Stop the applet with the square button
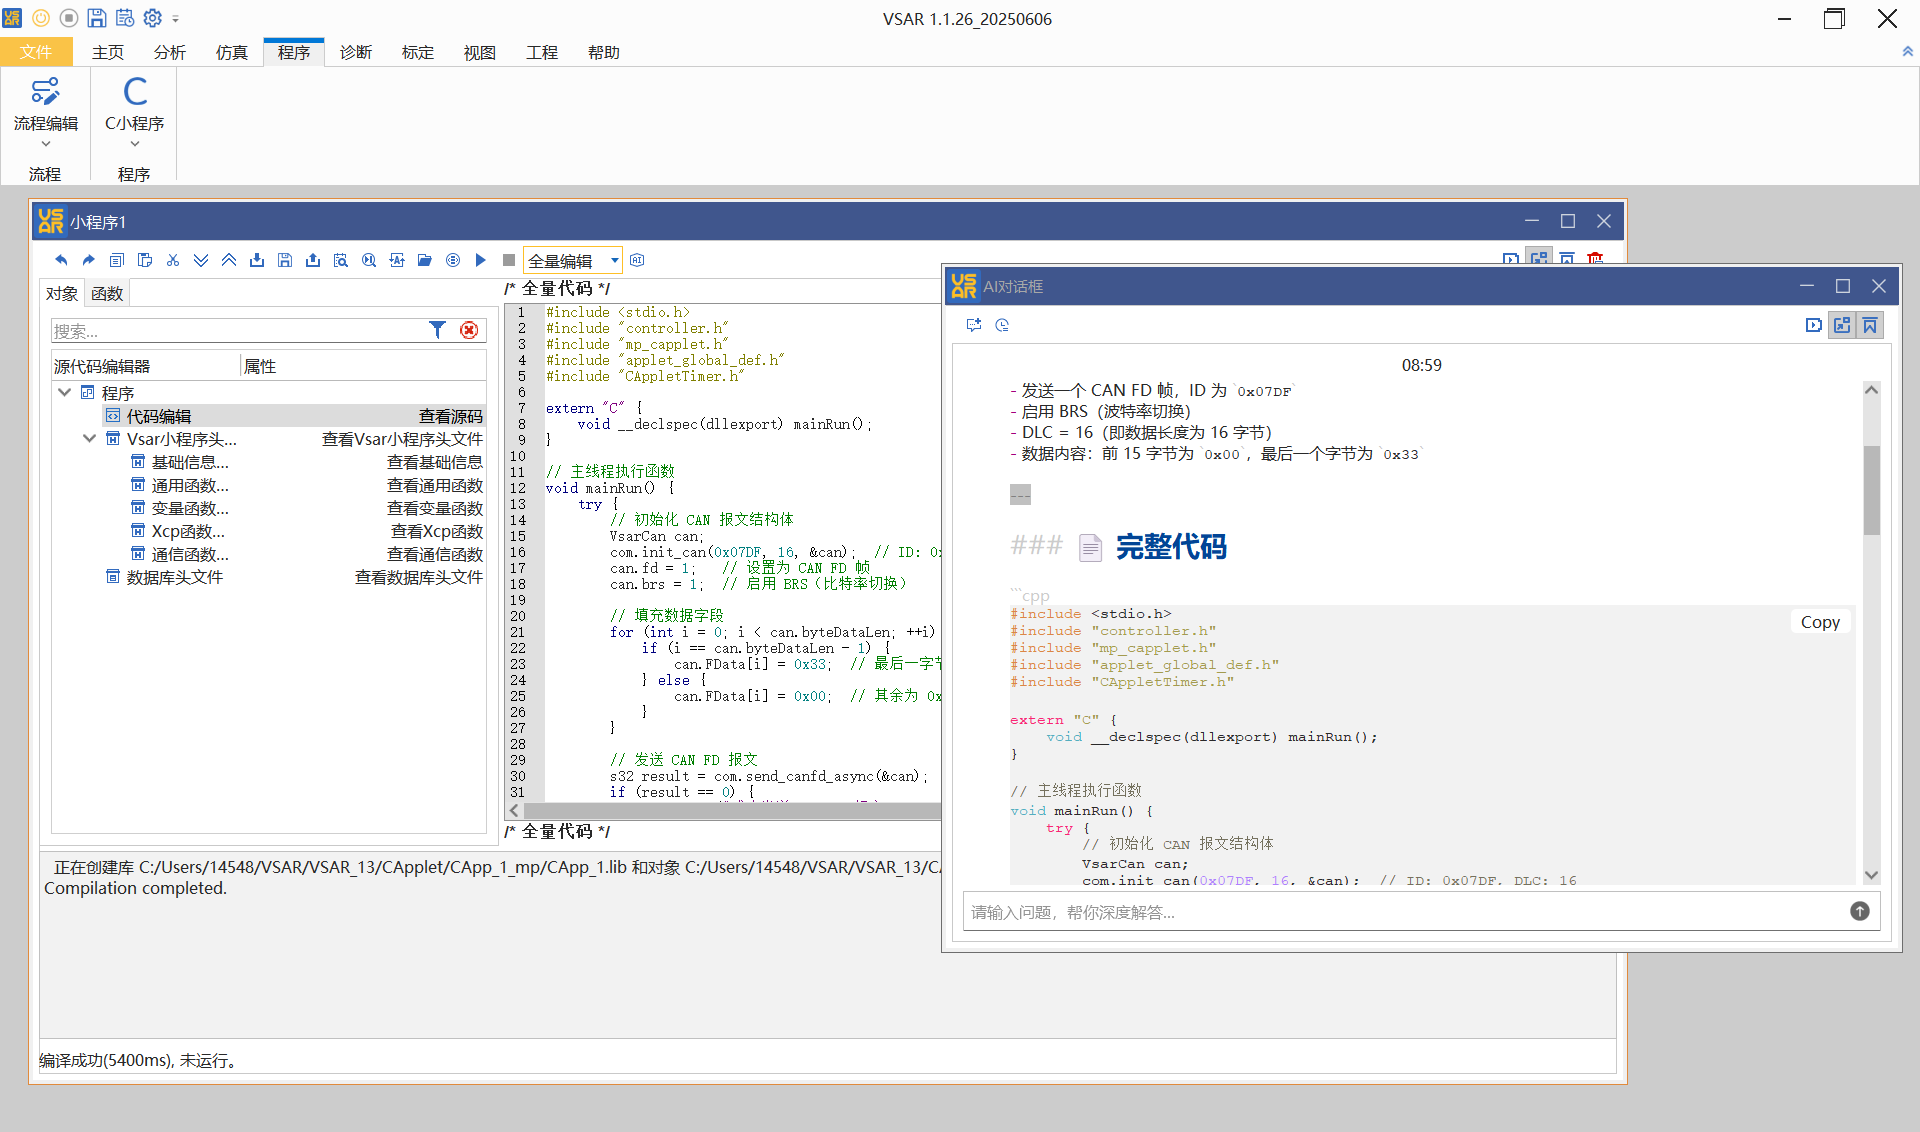The width and height of the screenshot is (1920, 1132). point(509,260)
